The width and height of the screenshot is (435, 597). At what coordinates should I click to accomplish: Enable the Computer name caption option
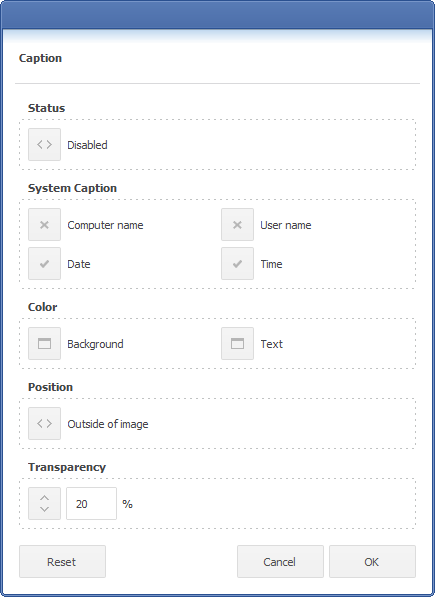point(44,225)
